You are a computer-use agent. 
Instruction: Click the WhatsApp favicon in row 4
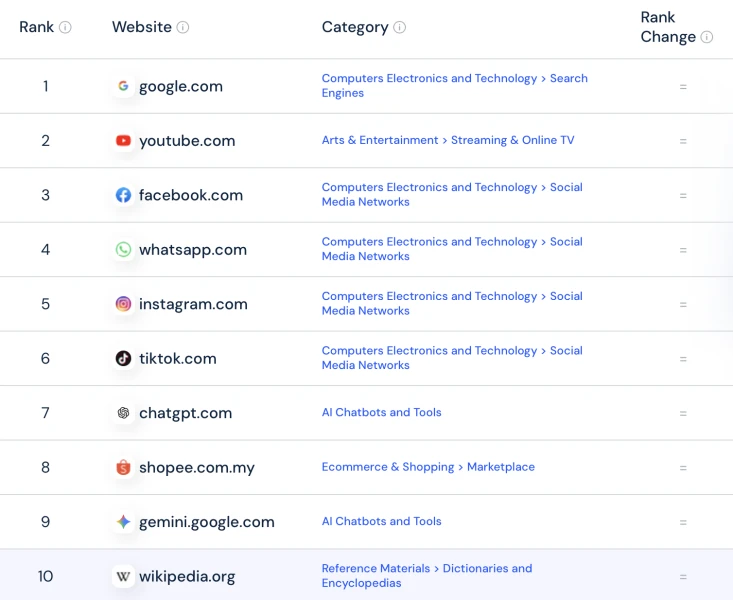coord(123,249)
